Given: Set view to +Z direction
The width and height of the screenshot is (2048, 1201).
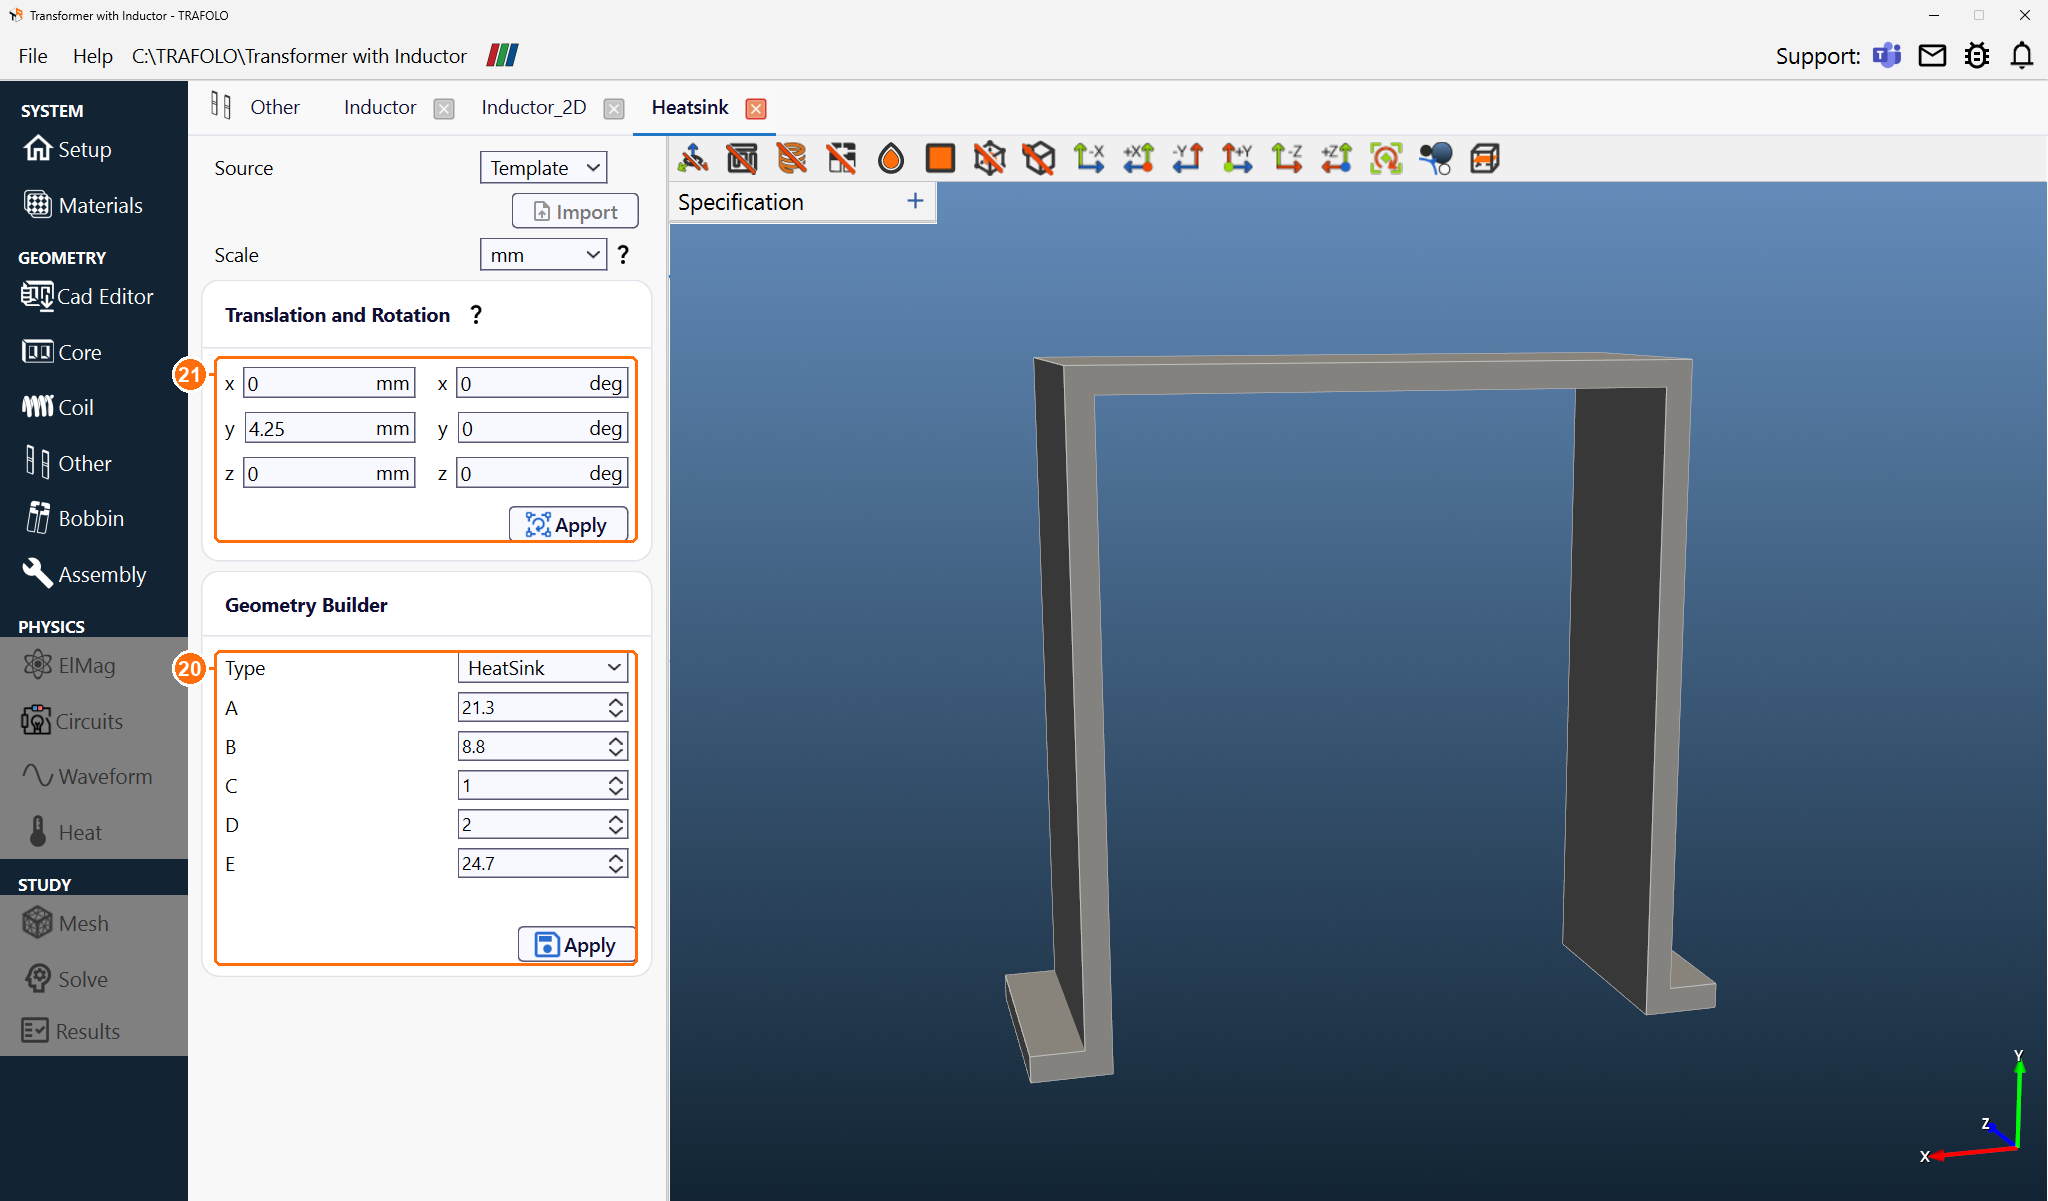Looking at the screenshot, I should pos(1337,158).
